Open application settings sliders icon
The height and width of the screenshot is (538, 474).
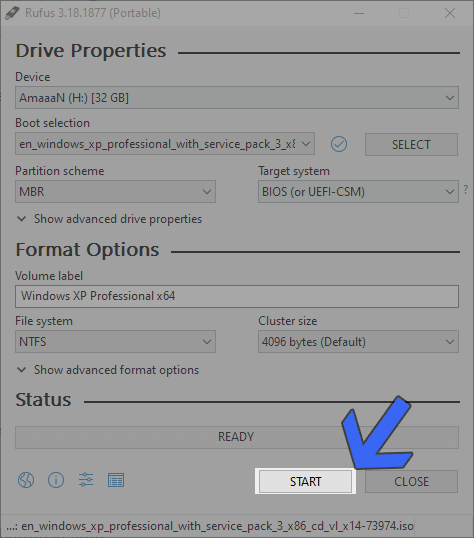tap(86, 480)
